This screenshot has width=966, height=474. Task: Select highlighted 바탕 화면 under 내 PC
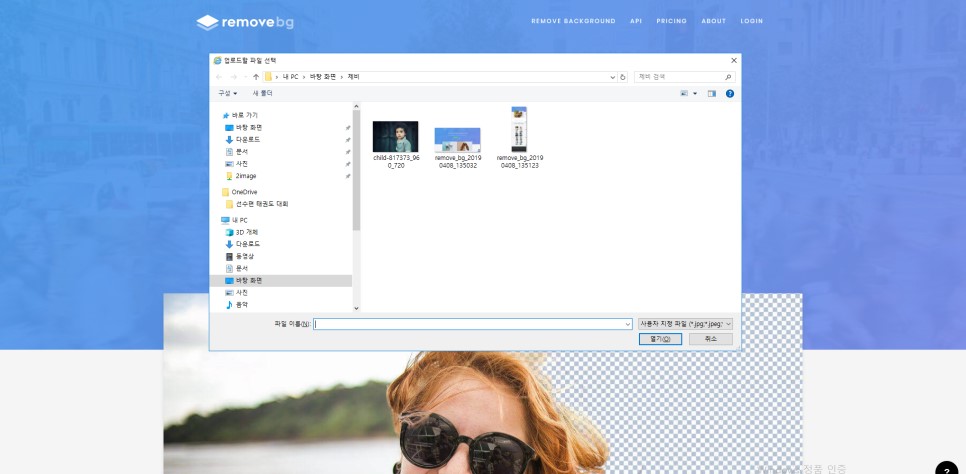click(281, 280)
